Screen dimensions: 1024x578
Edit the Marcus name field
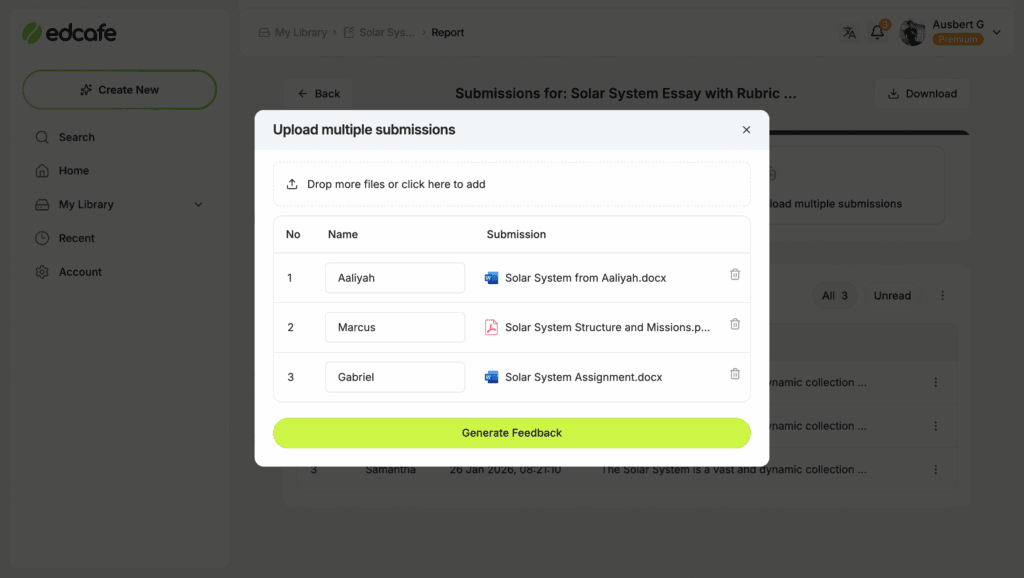coord(394,327)
